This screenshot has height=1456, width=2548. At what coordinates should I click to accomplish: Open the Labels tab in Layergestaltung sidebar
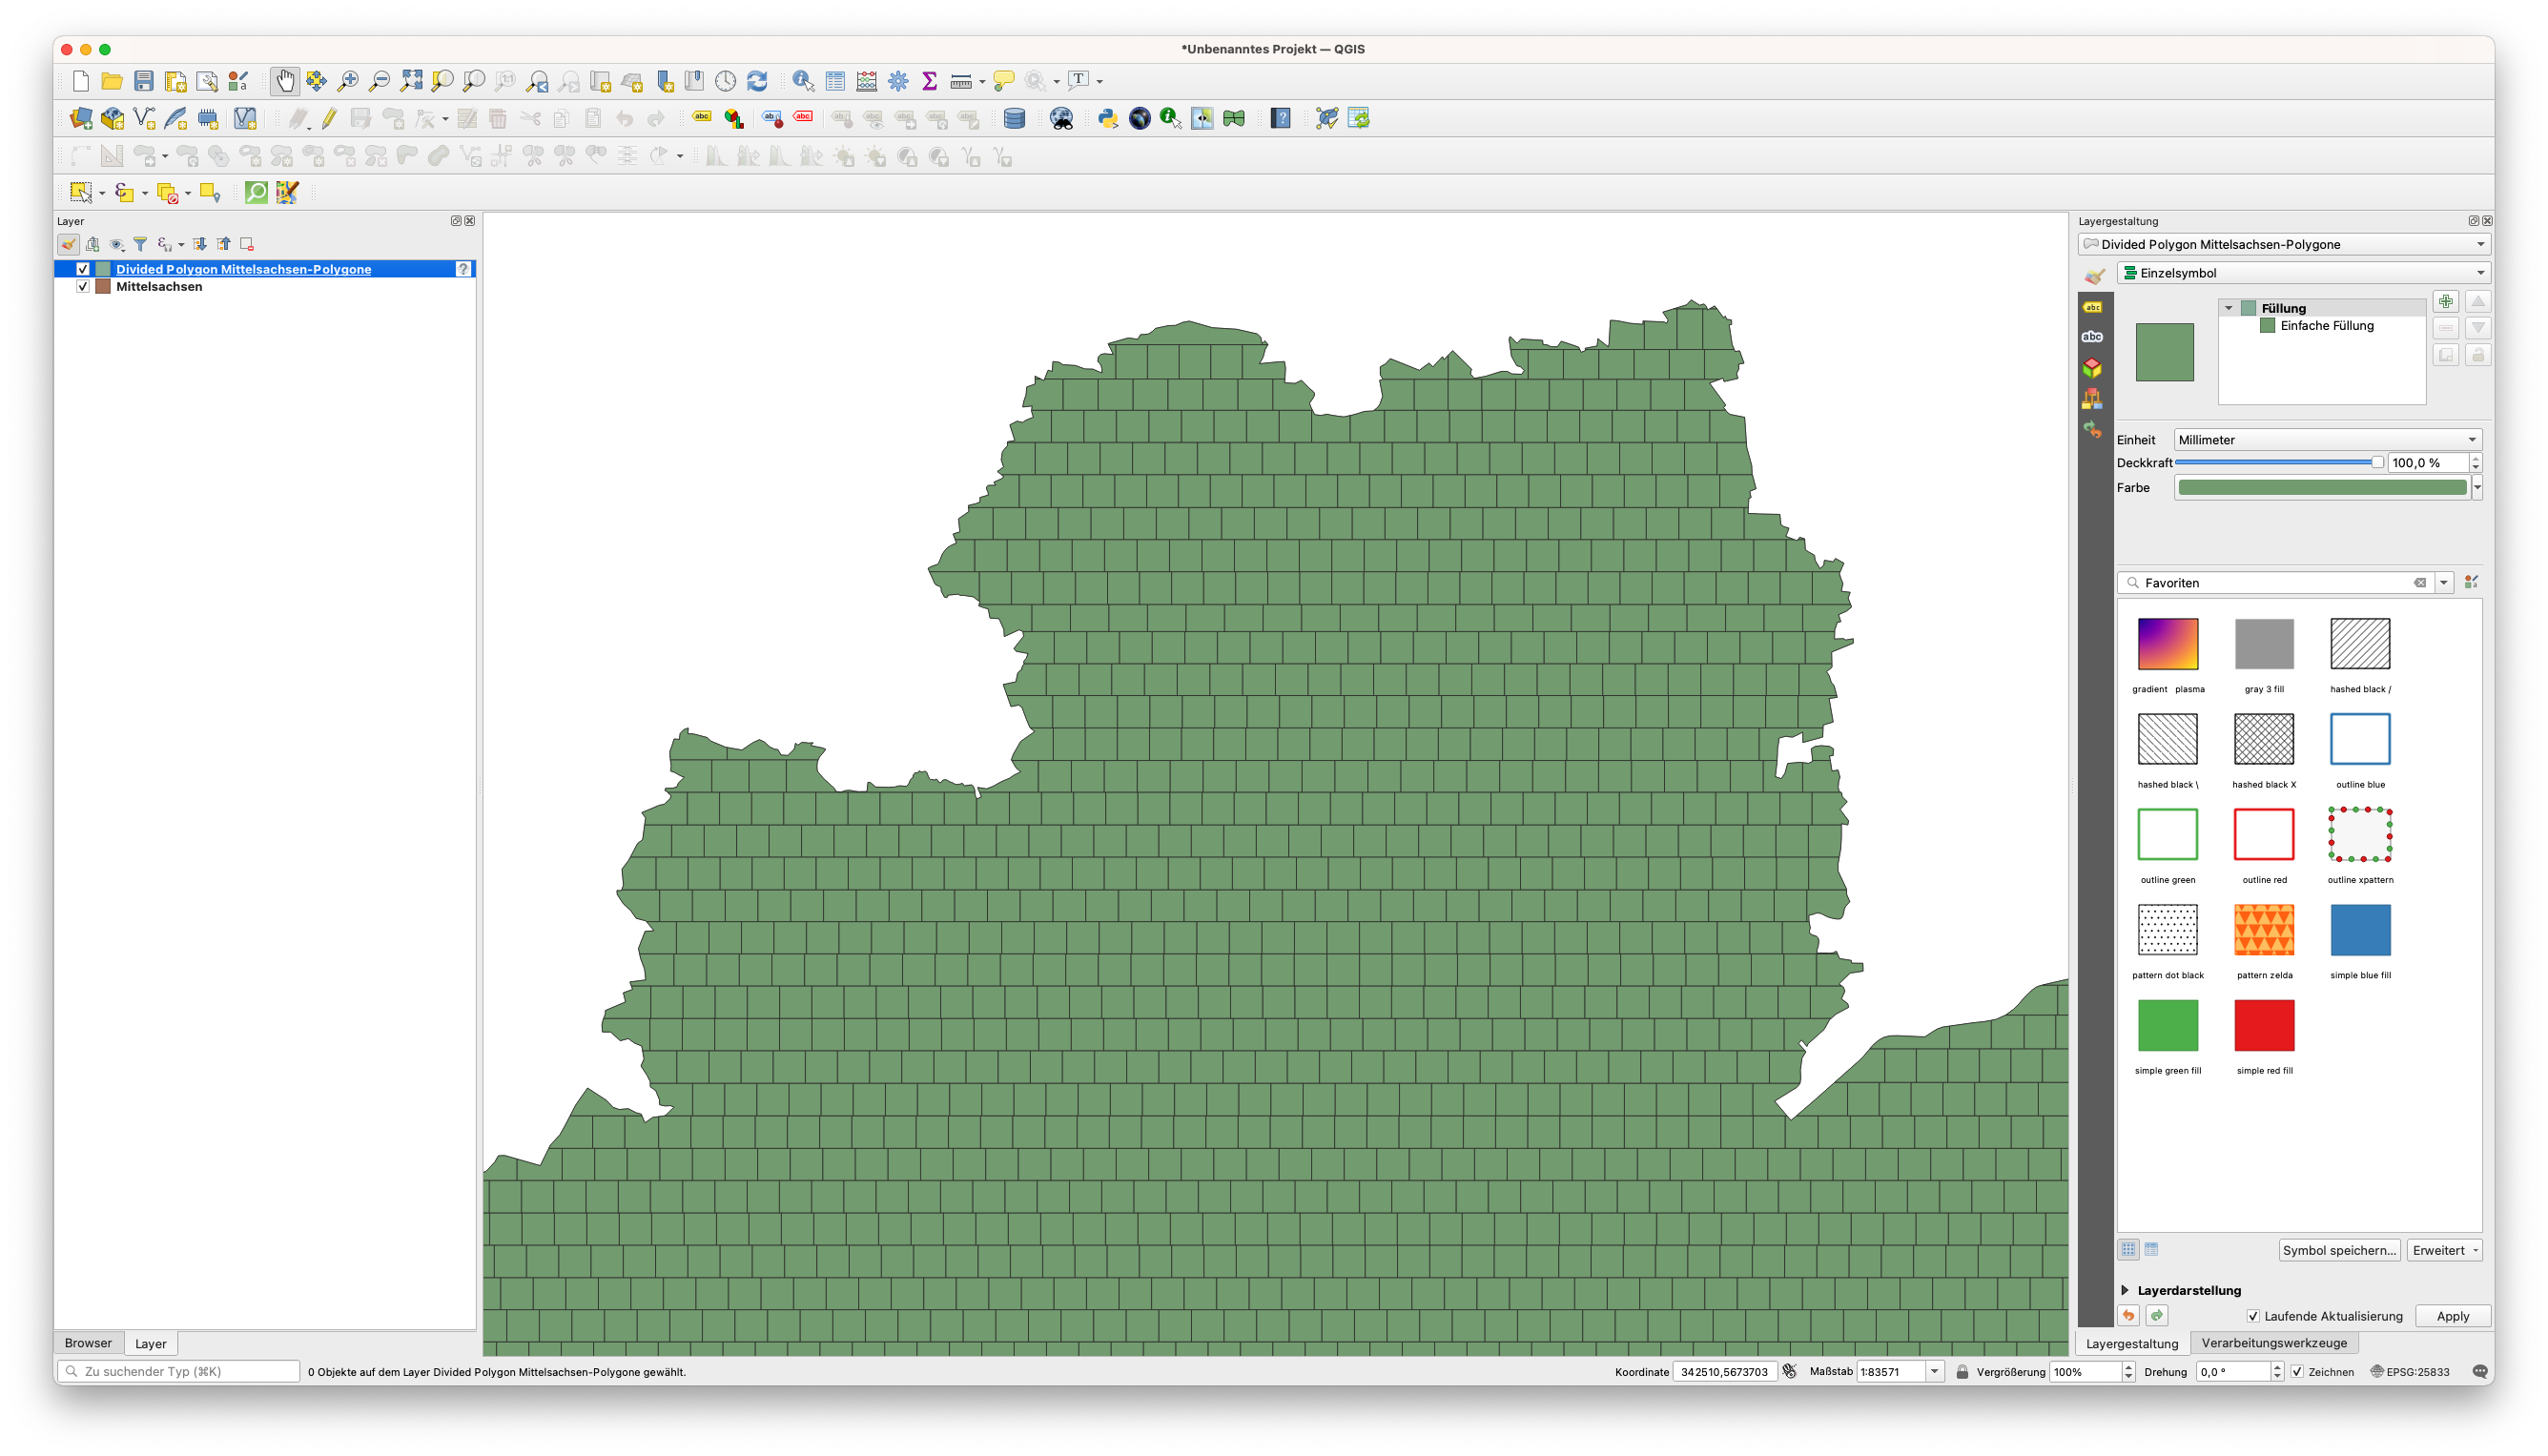coord(2092,307)
